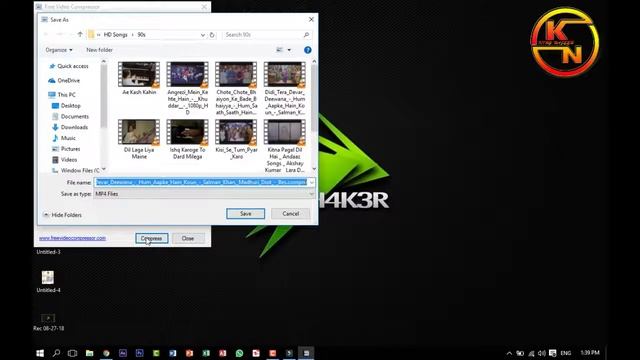
Task: Open the Excel icon in taskbar
Action: (206, 353)
